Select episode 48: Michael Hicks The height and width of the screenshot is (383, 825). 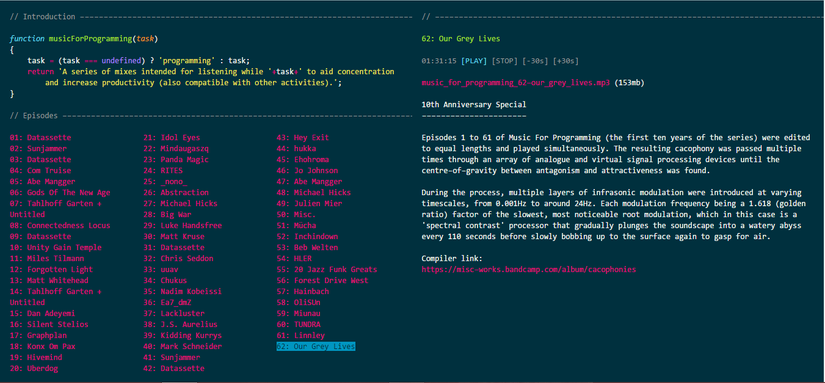click(x=314, y=193)
